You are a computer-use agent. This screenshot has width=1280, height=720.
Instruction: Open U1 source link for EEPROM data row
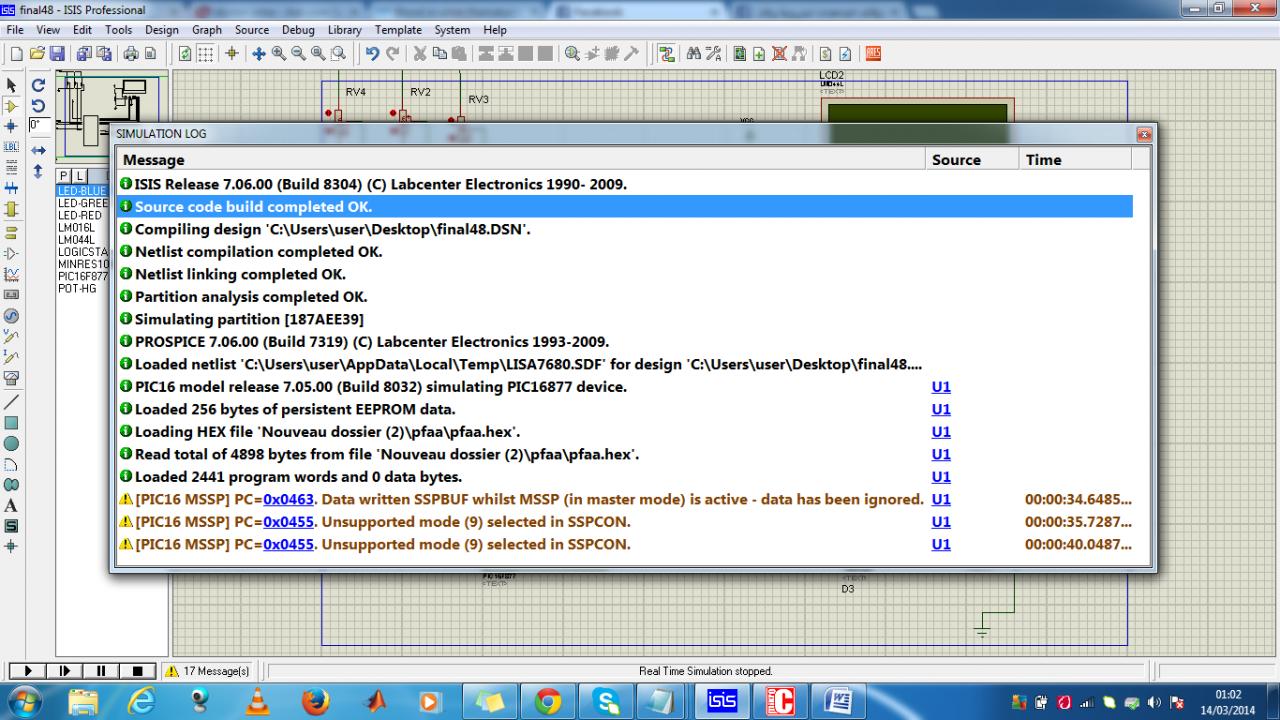(941, 409)
